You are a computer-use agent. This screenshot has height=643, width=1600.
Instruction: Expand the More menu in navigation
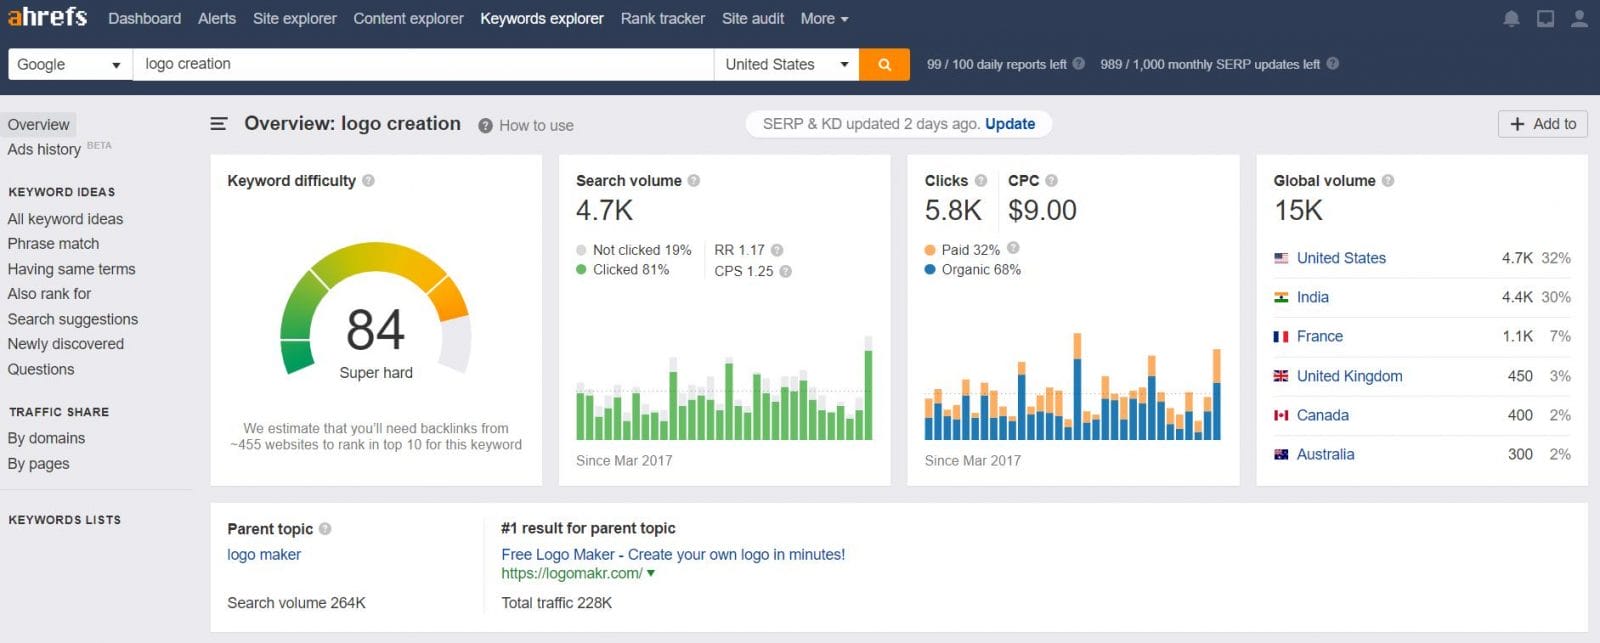[824, 19]
